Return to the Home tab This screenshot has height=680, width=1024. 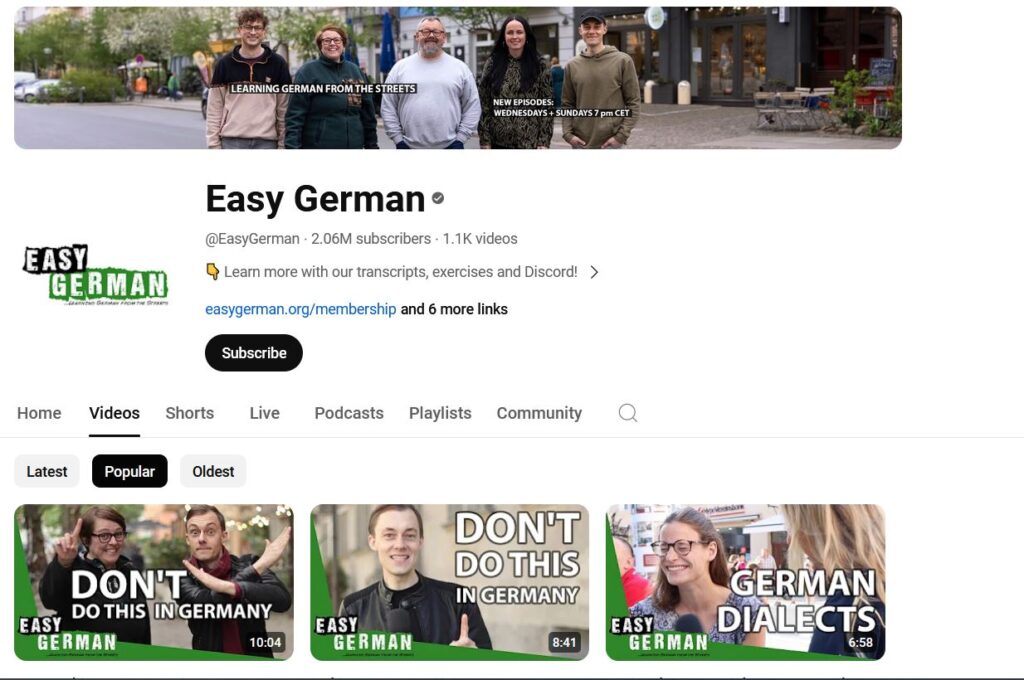[x=39, y=412]
